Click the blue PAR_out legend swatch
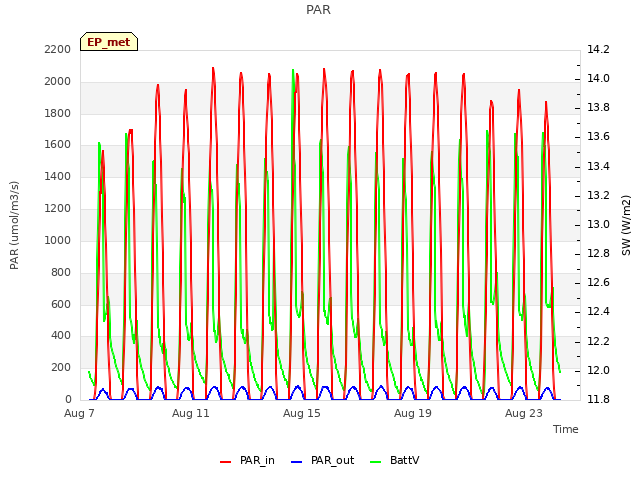 296,462
